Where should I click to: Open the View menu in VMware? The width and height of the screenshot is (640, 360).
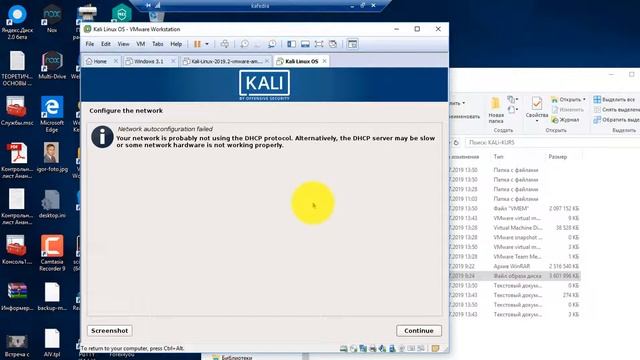123,44
